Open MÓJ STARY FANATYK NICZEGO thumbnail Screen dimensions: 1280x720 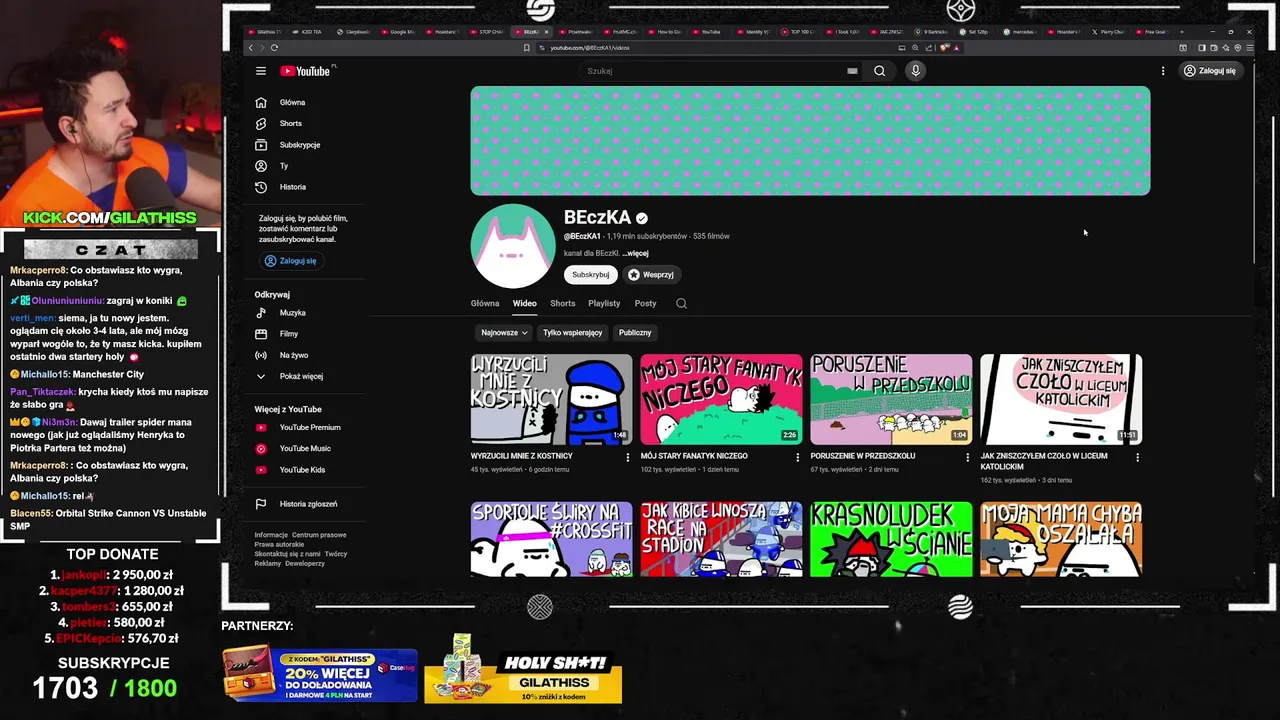tap(721, 399)
